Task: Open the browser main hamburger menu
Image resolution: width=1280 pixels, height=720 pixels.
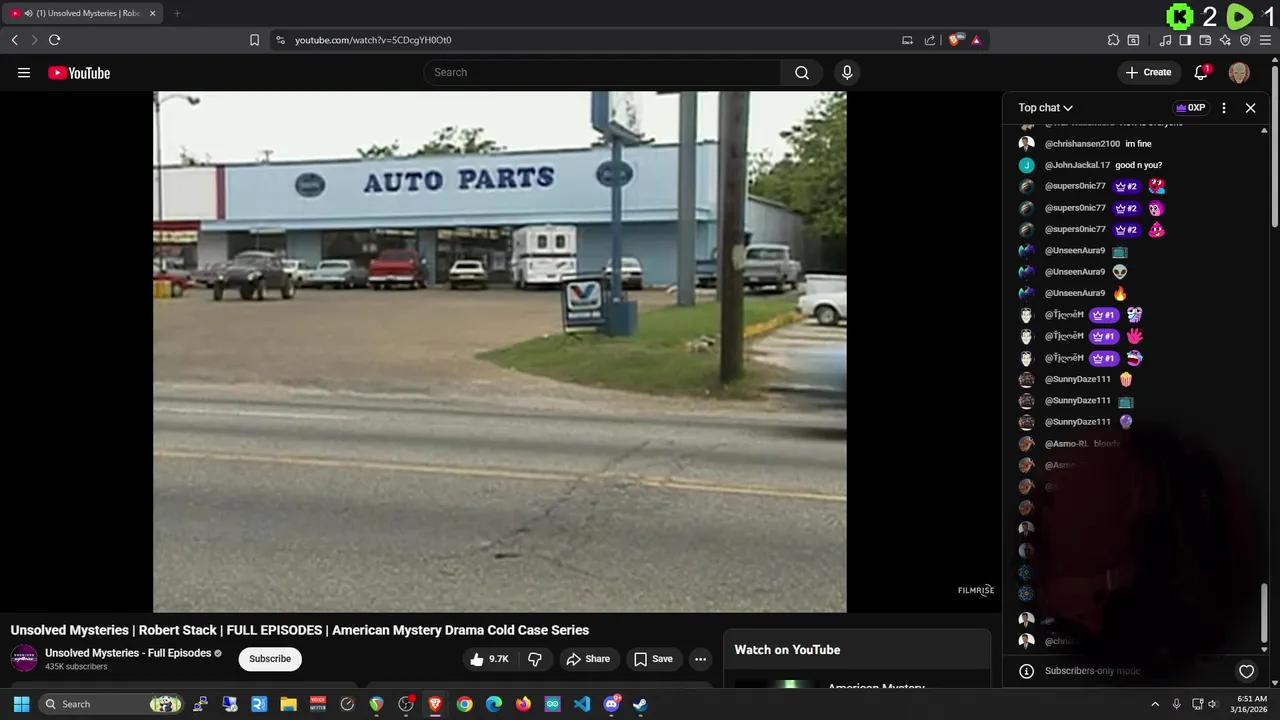Action: pos(1265,40)
